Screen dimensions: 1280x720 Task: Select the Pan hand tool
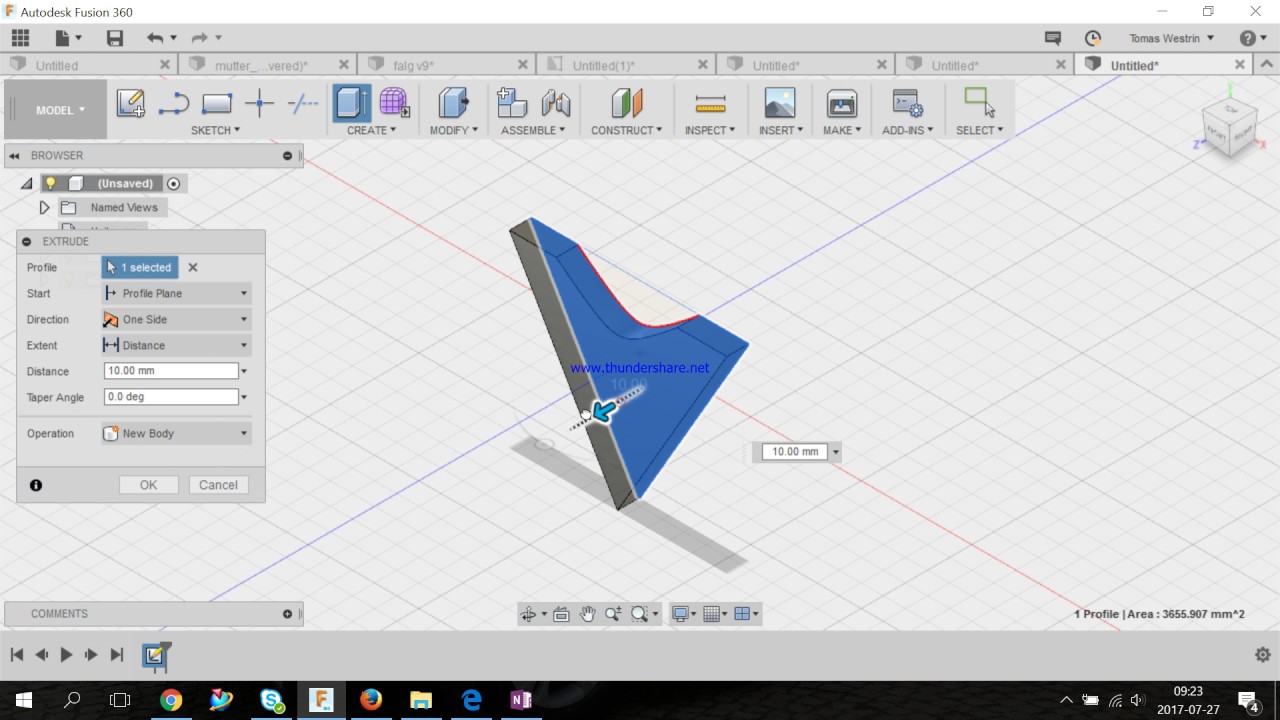click(588, 614)
